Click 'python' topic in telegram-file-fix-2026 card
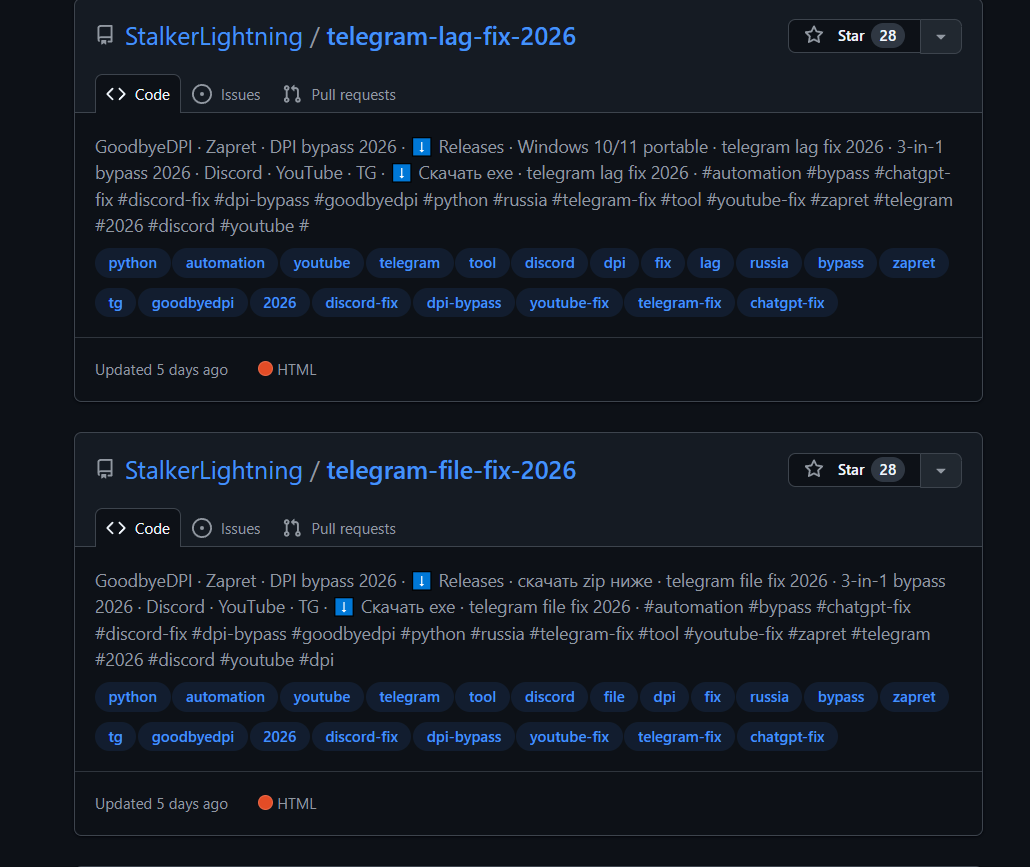 tap(133, 698)
